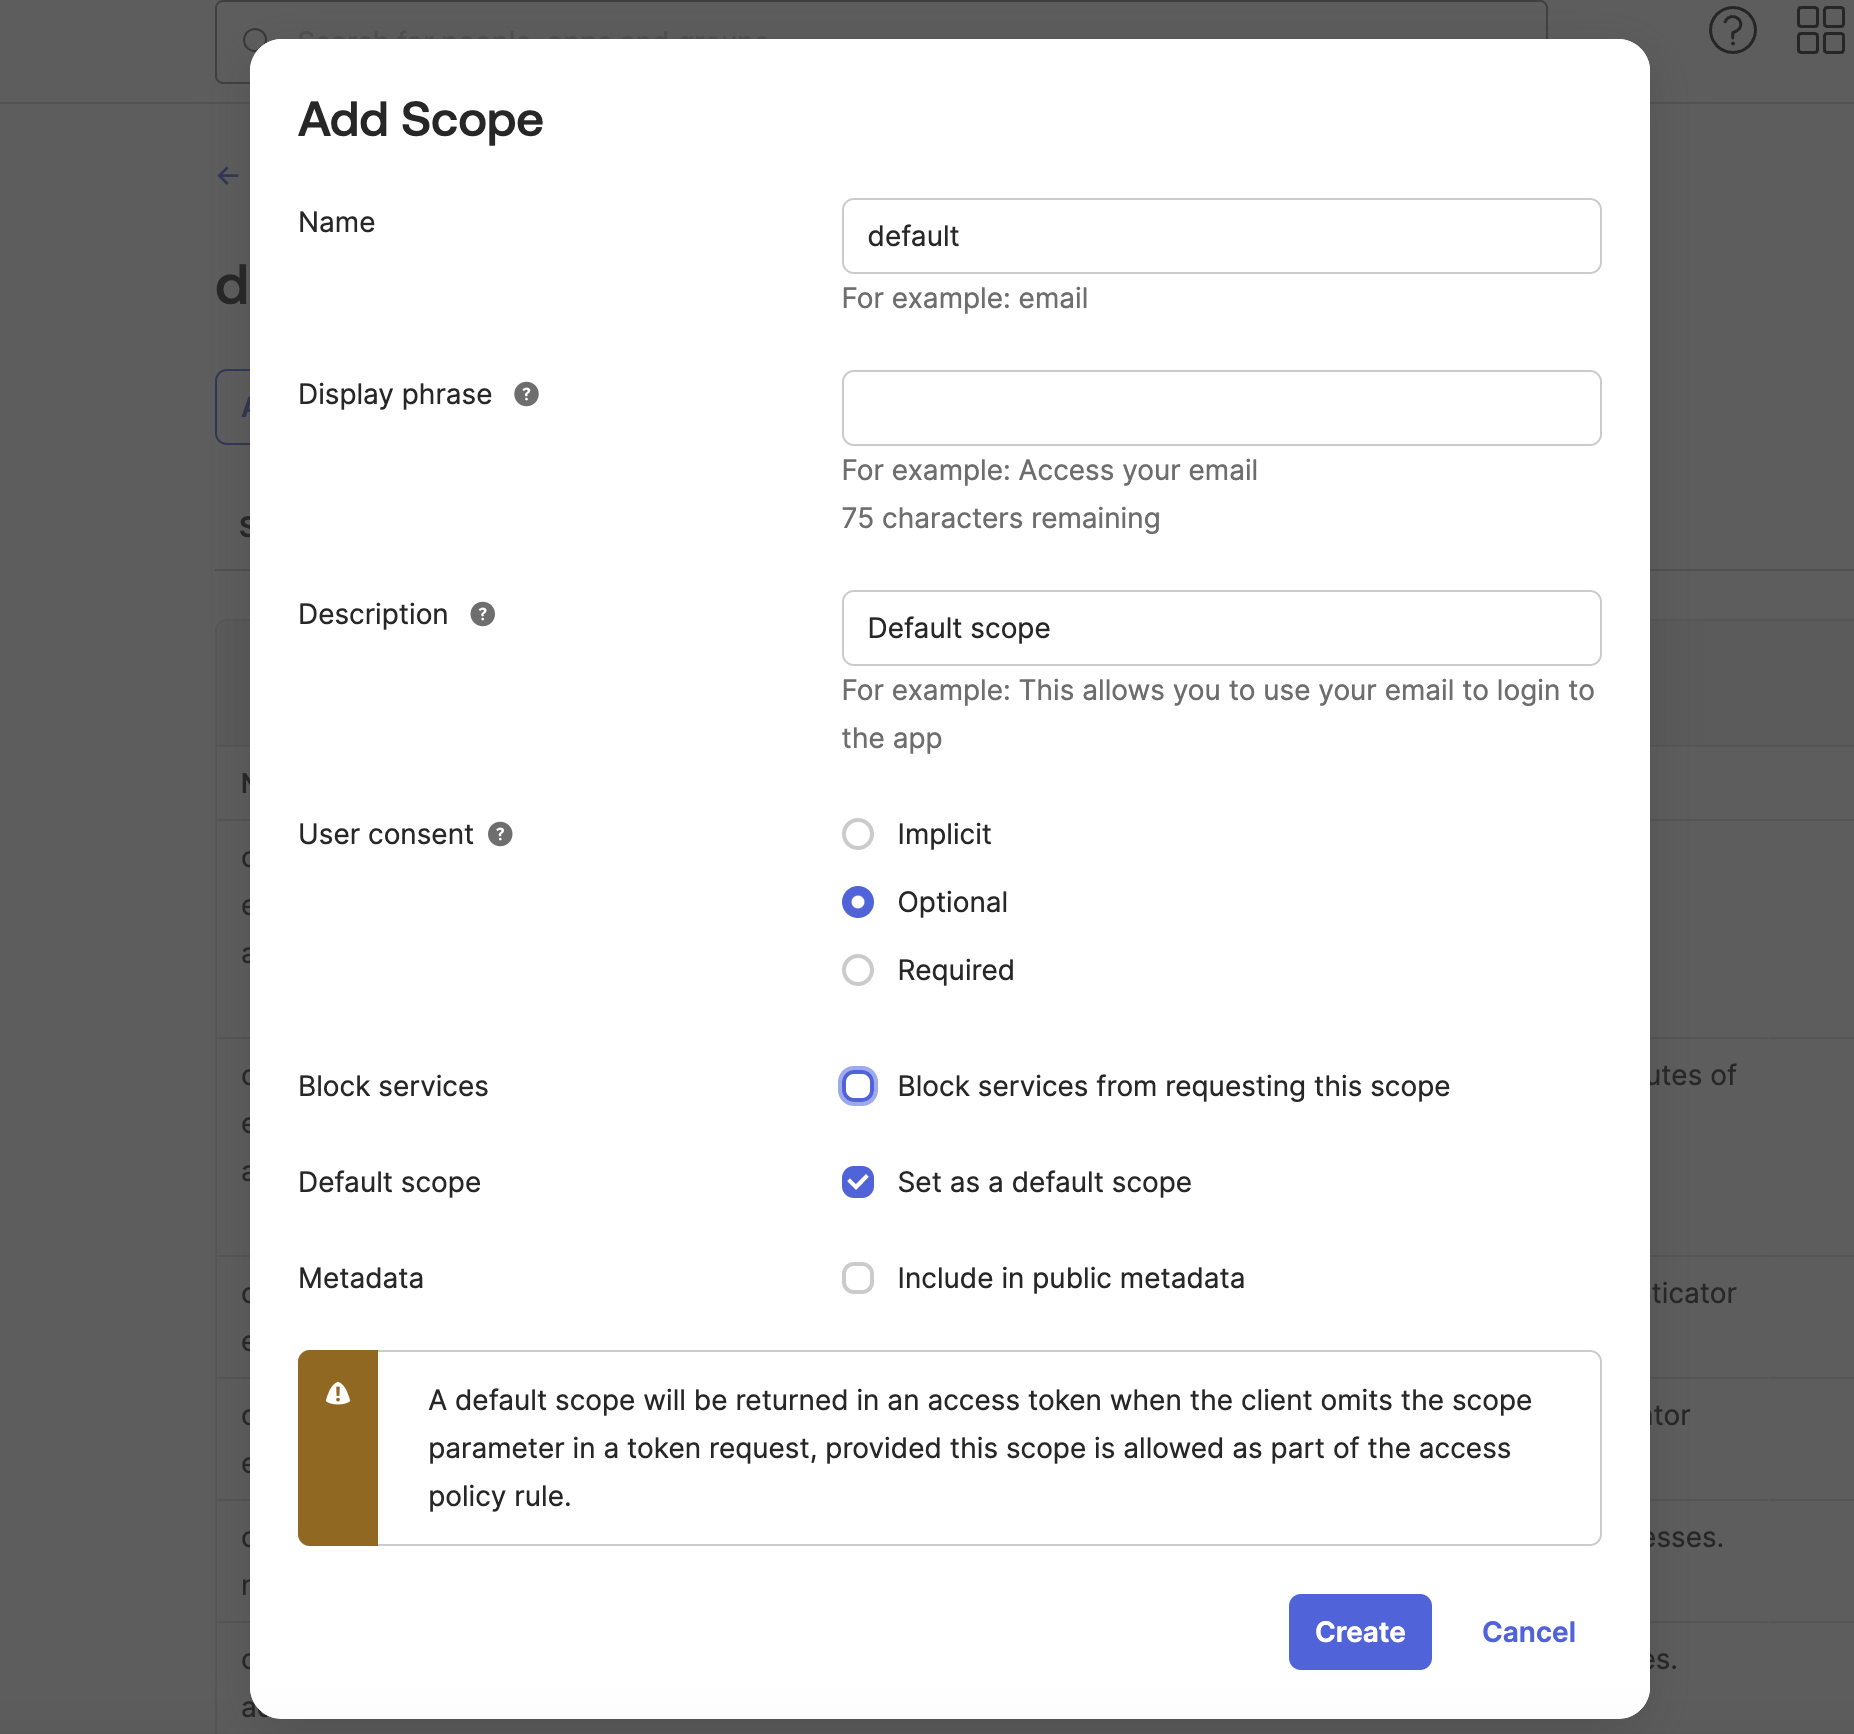
Task: Focus the Display phrase text field
Action: [1221, 408]
